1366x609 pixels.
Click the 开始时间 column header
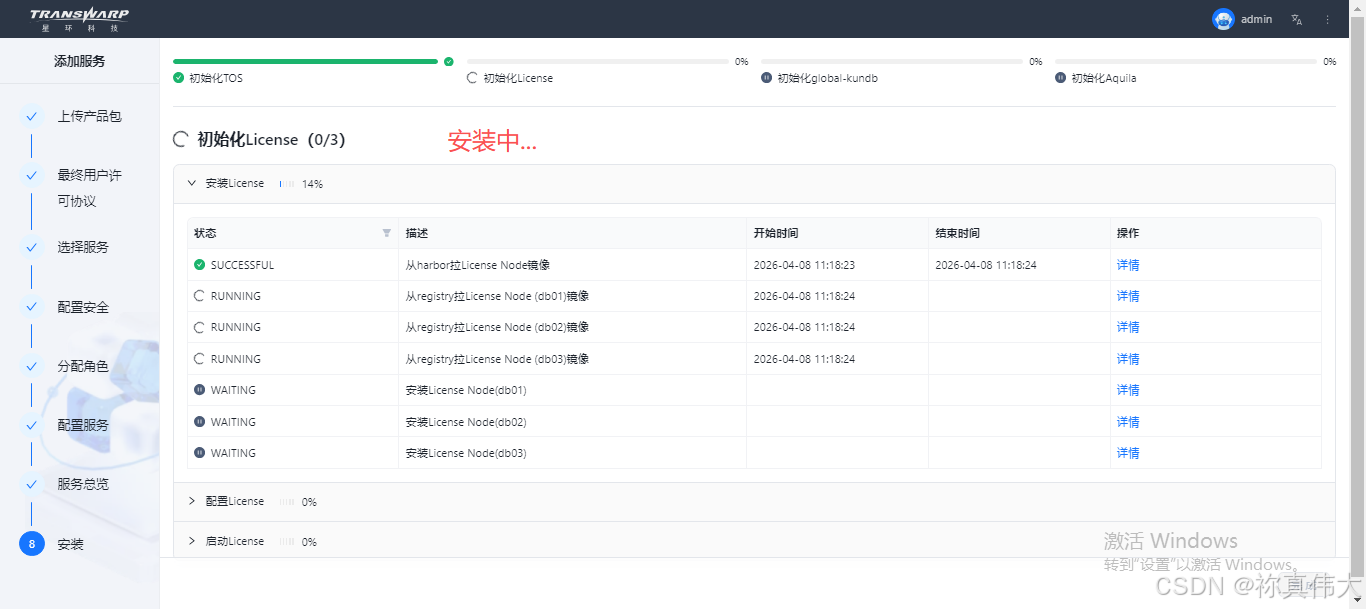click(837, 233)
